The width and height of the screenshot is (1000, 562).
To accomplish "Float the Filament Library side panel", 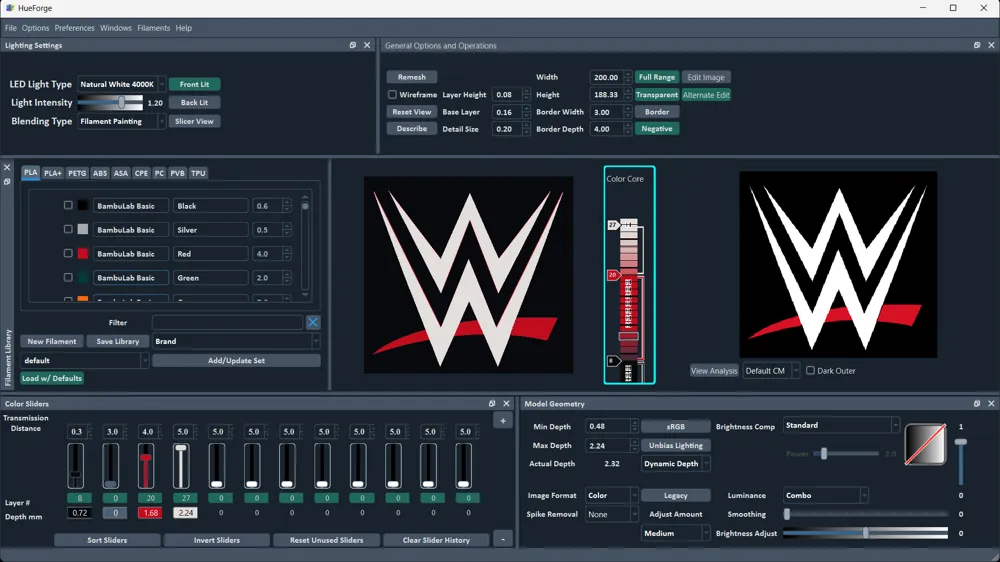I will point(7,182).
